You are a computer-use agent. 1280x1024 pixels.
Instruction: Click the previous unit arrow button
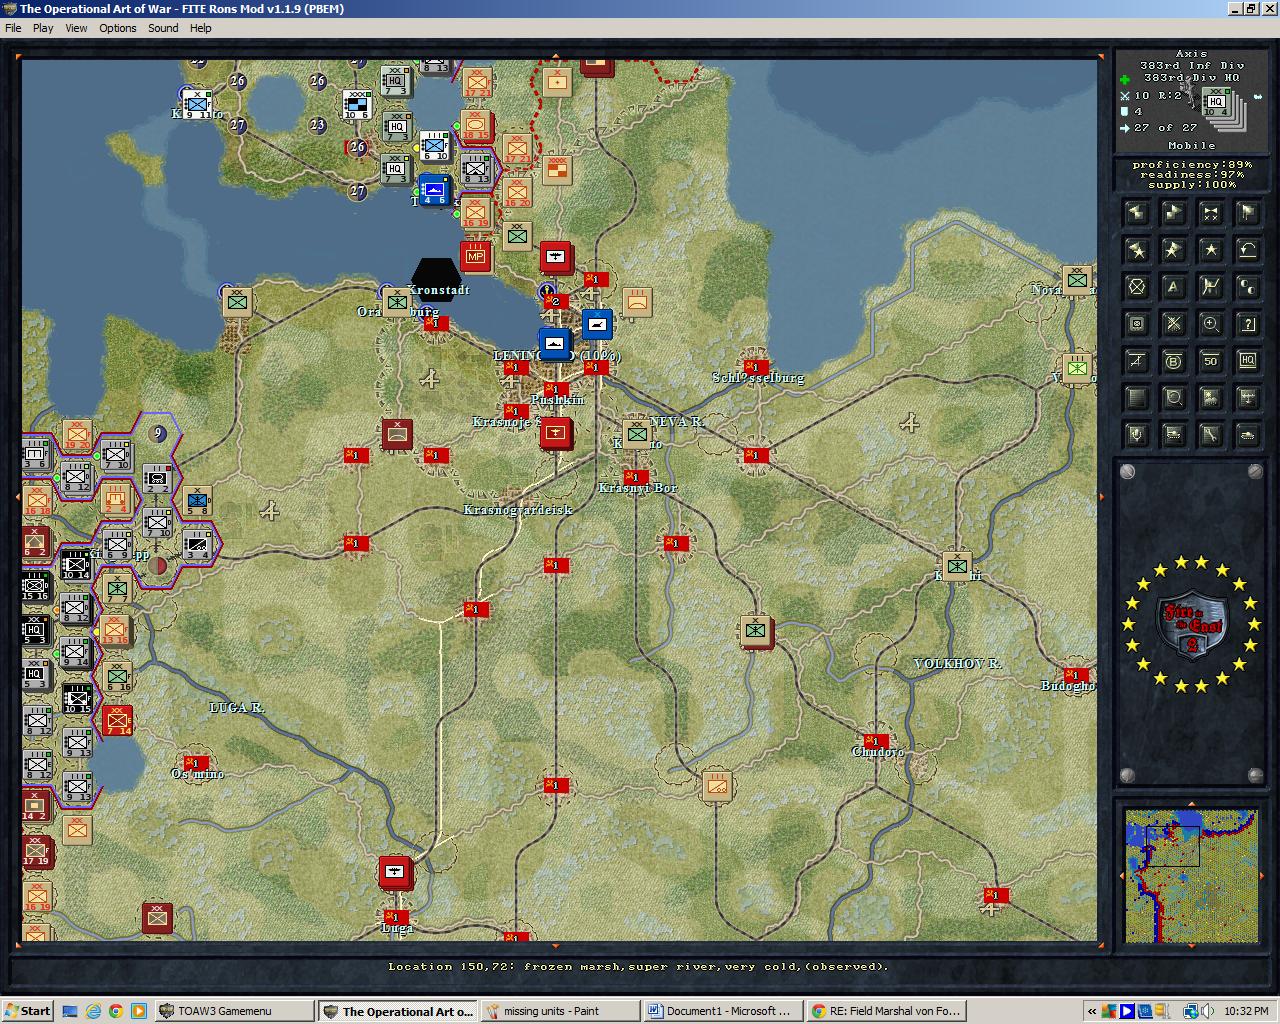[x=1136, y=212]
